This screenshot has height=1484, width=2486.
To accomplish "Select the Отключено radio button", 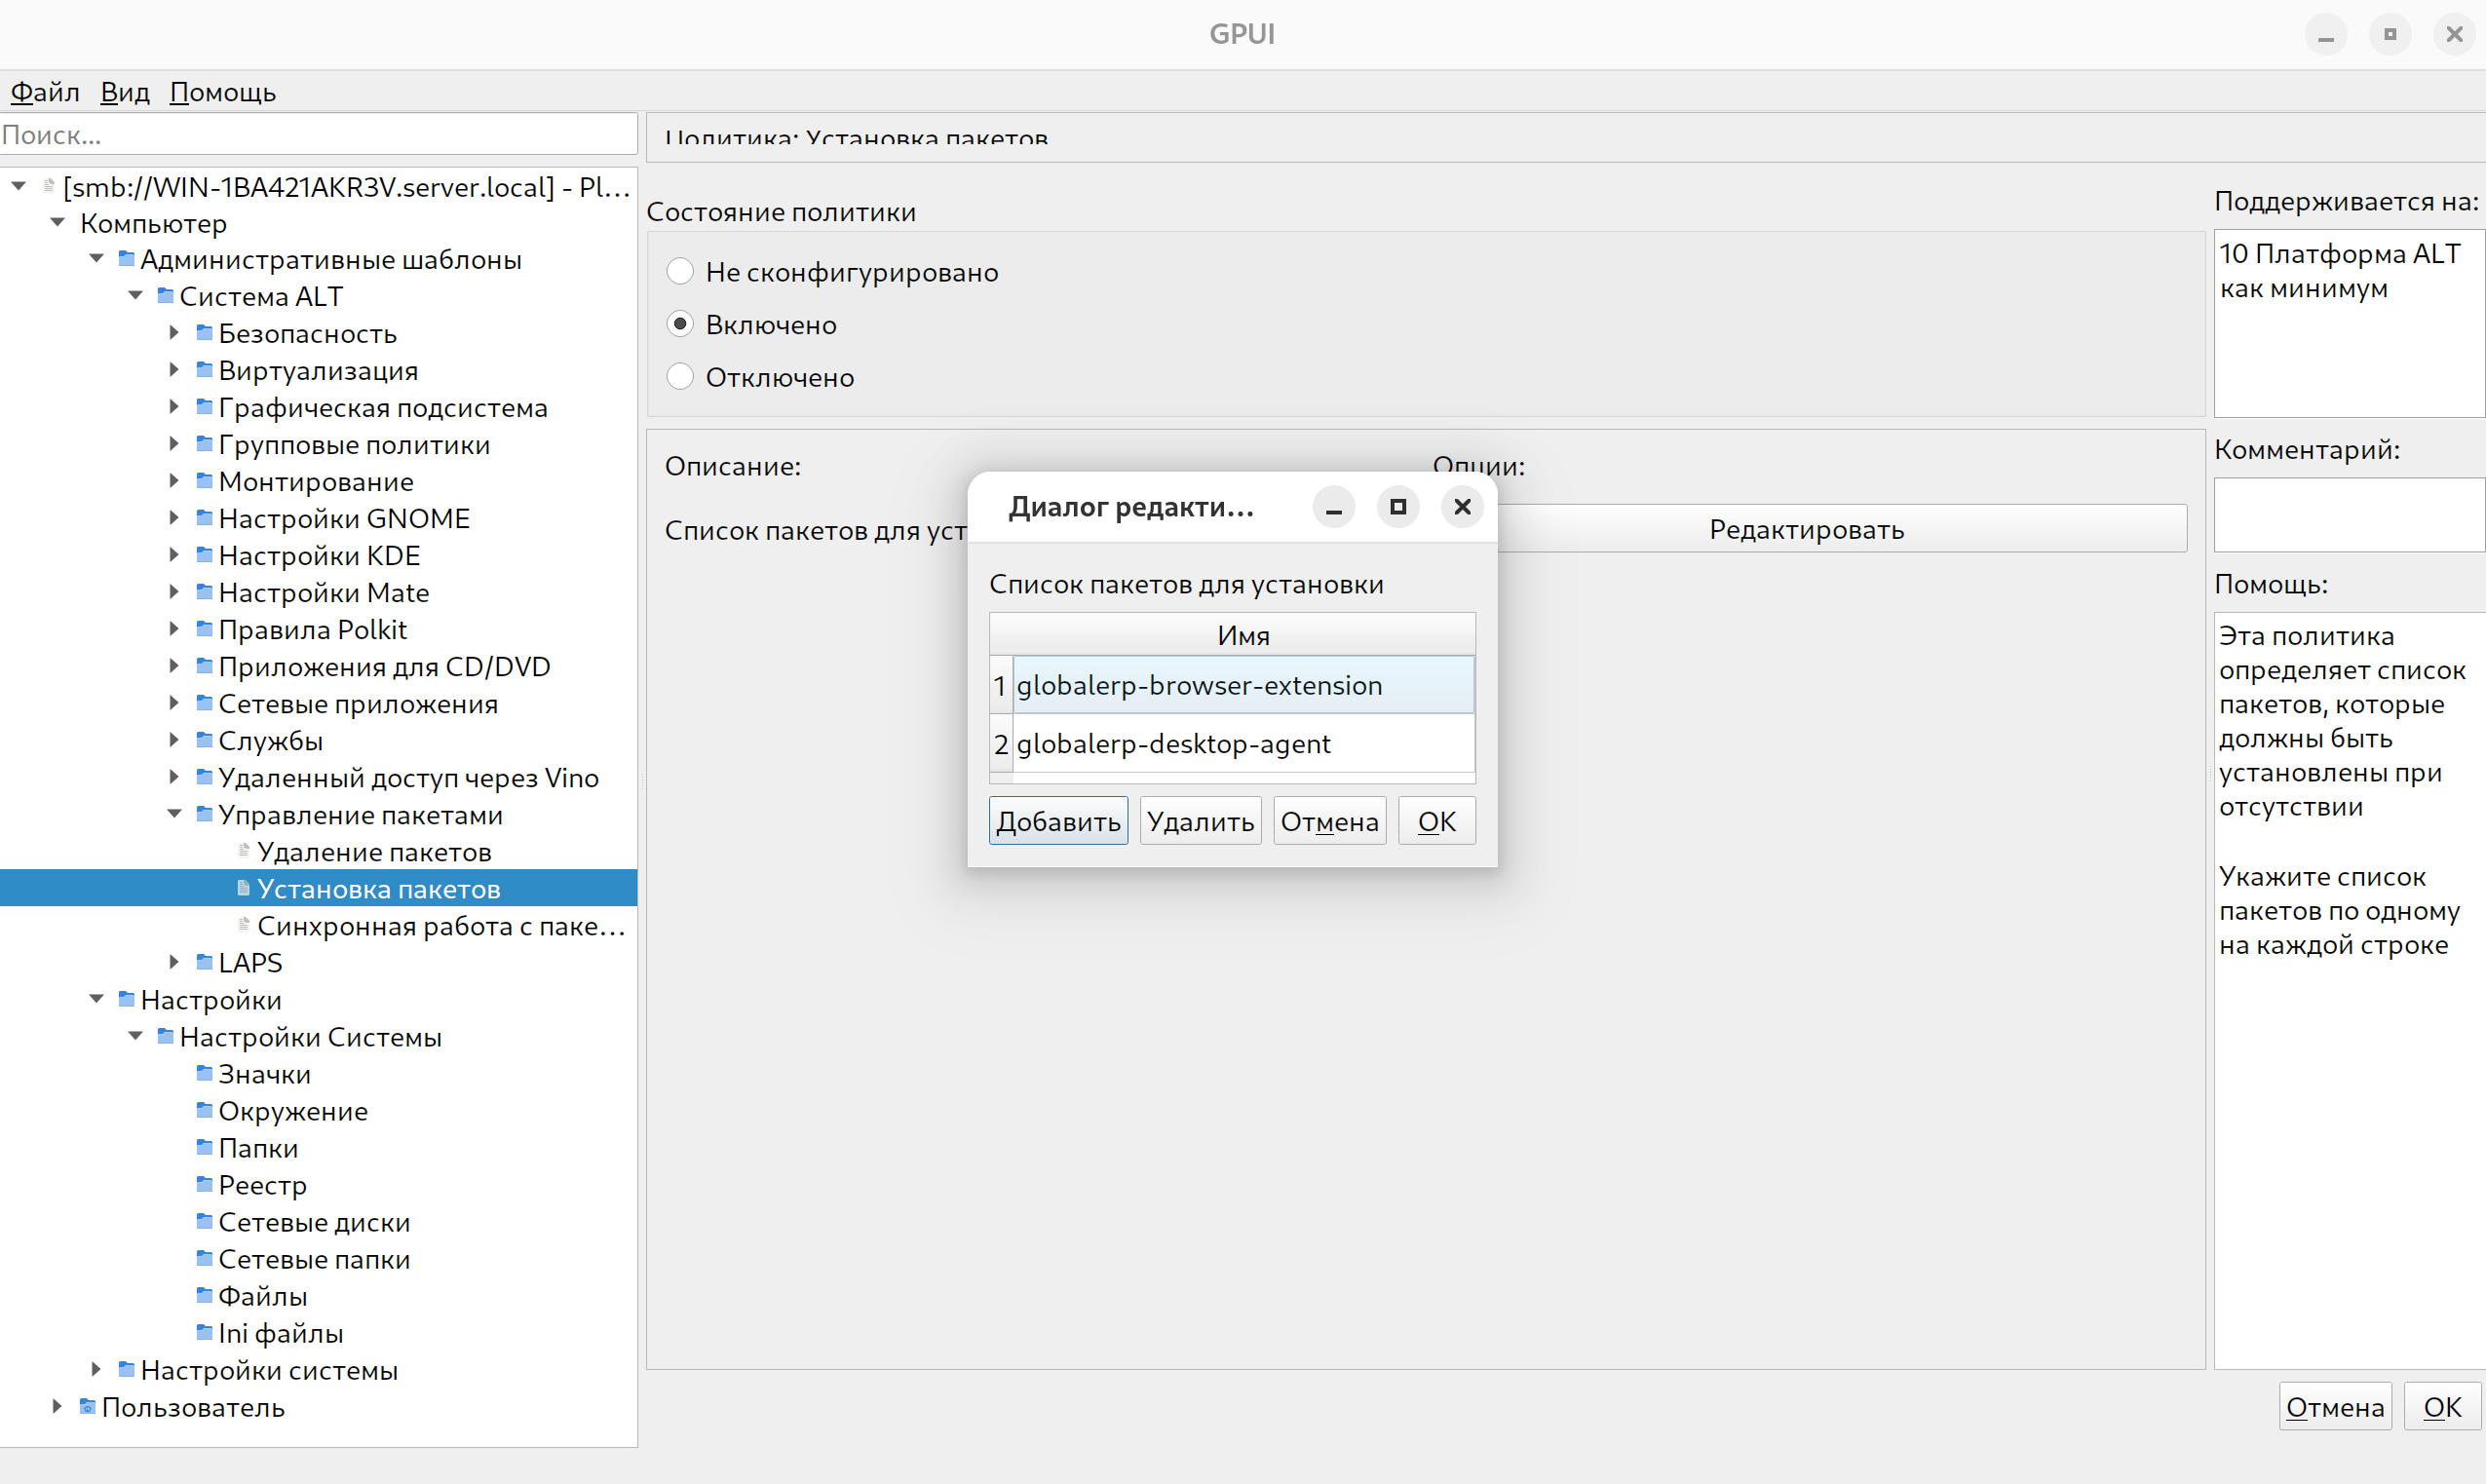I will point(680,377).
